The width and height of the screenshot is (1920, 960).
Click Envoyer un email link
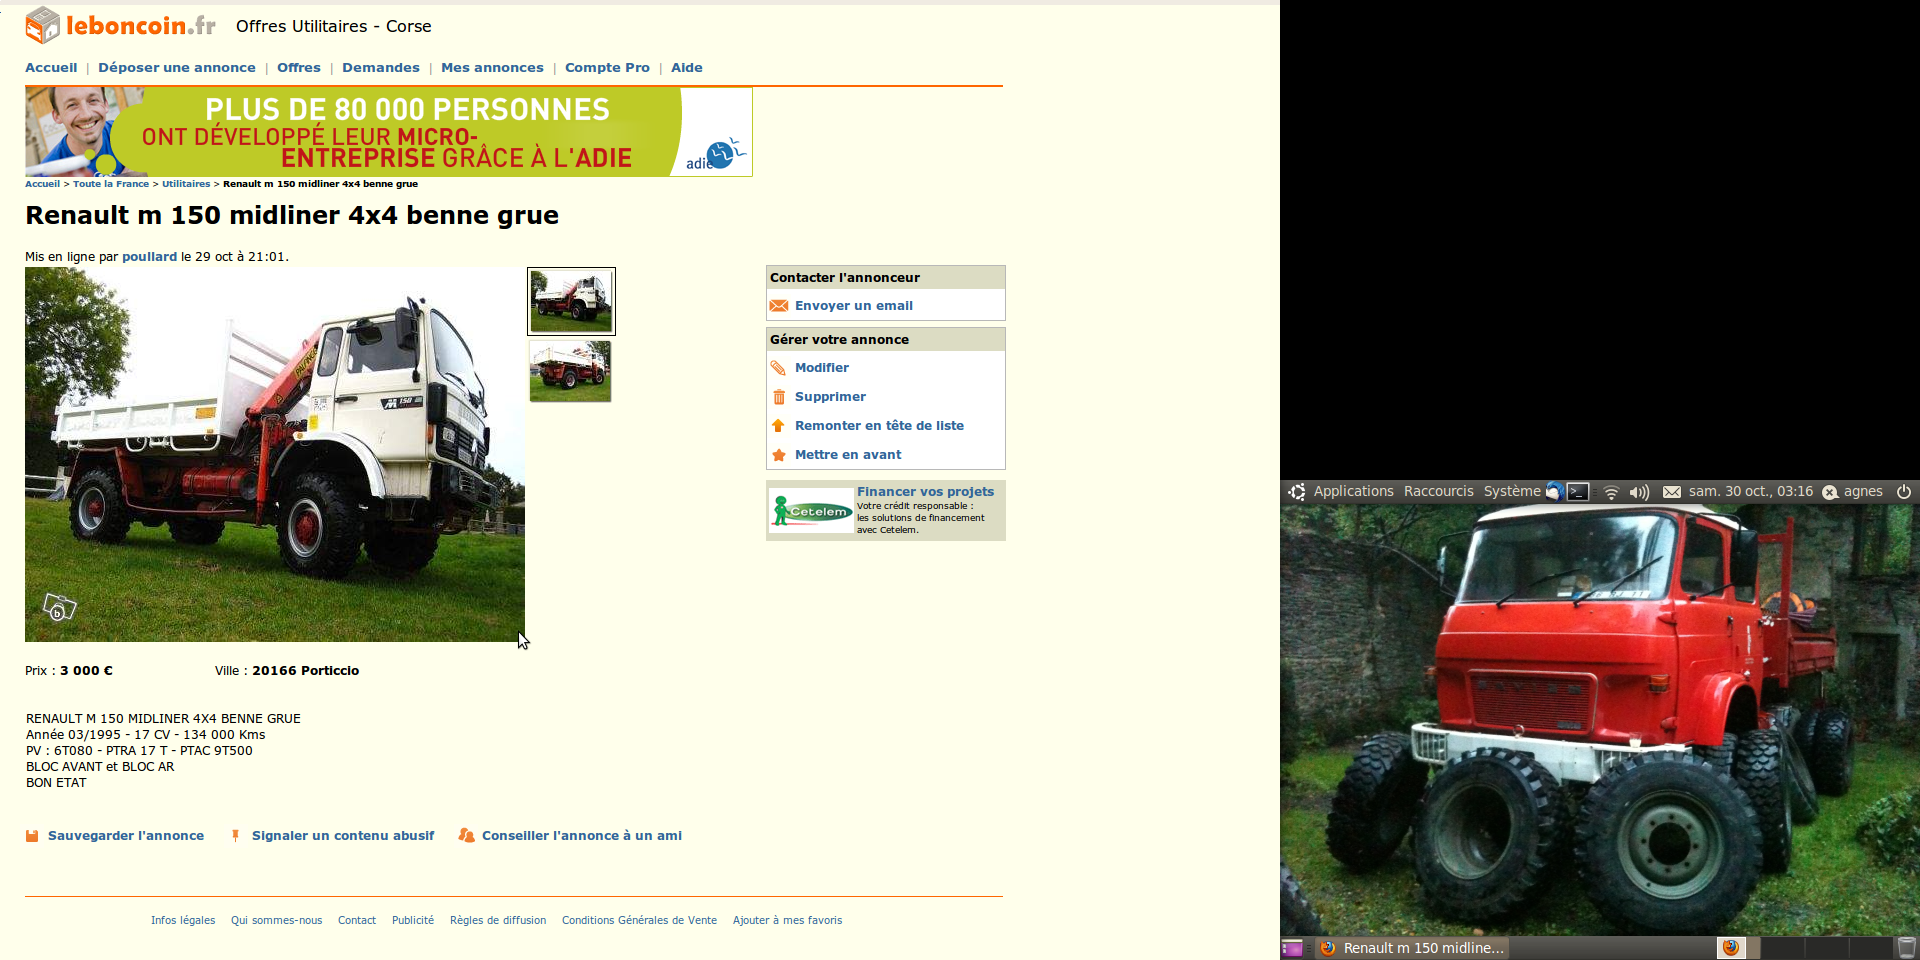(853, 306)
